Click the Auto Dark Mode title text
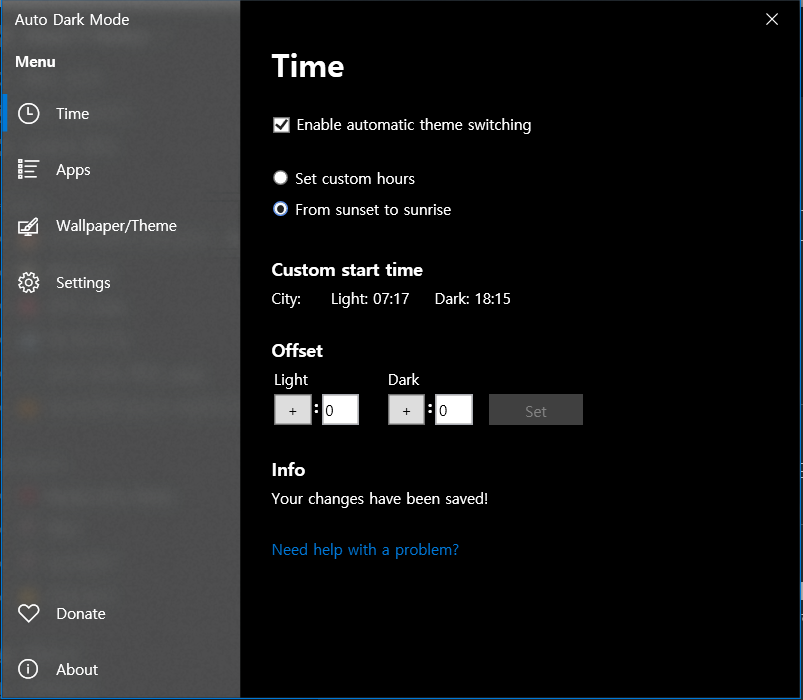 pos(72,19)
